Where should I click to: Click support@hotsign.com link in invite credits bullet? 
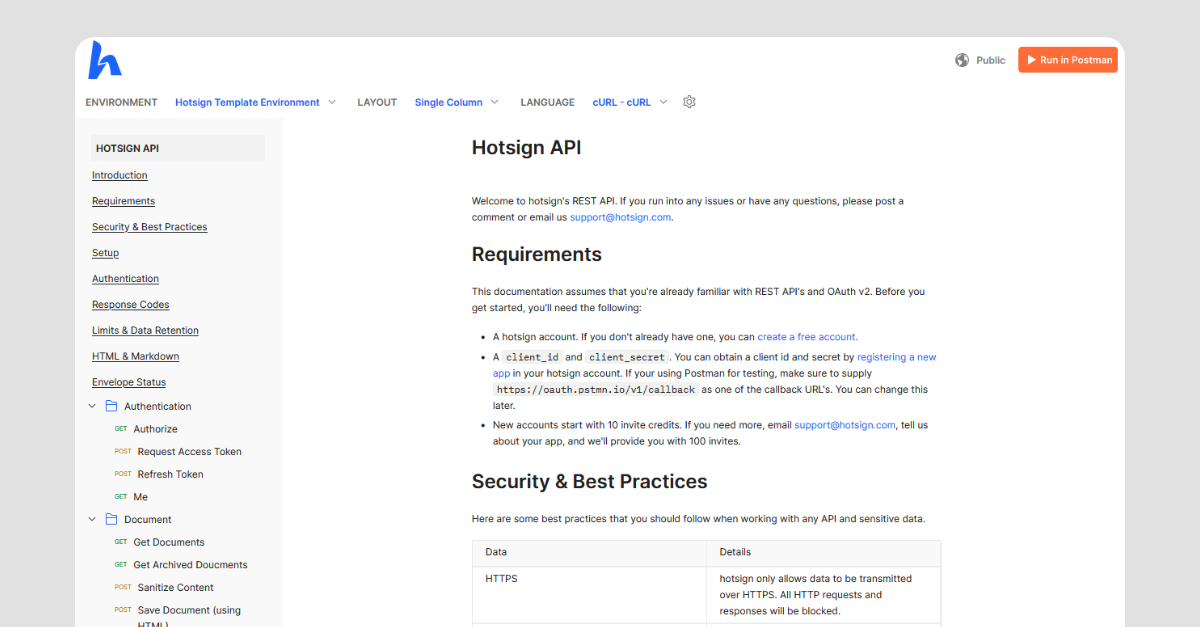(845, 425)
